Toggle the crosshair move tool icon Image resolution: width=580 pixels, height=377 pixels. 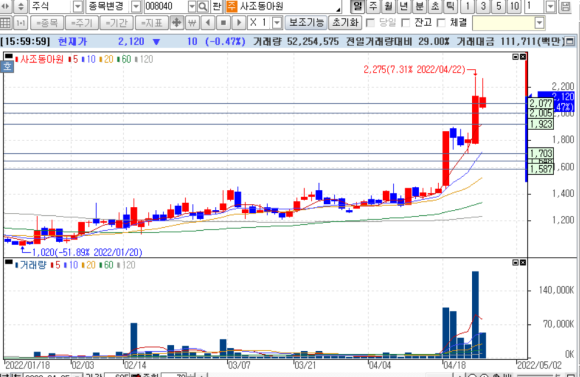176,23
